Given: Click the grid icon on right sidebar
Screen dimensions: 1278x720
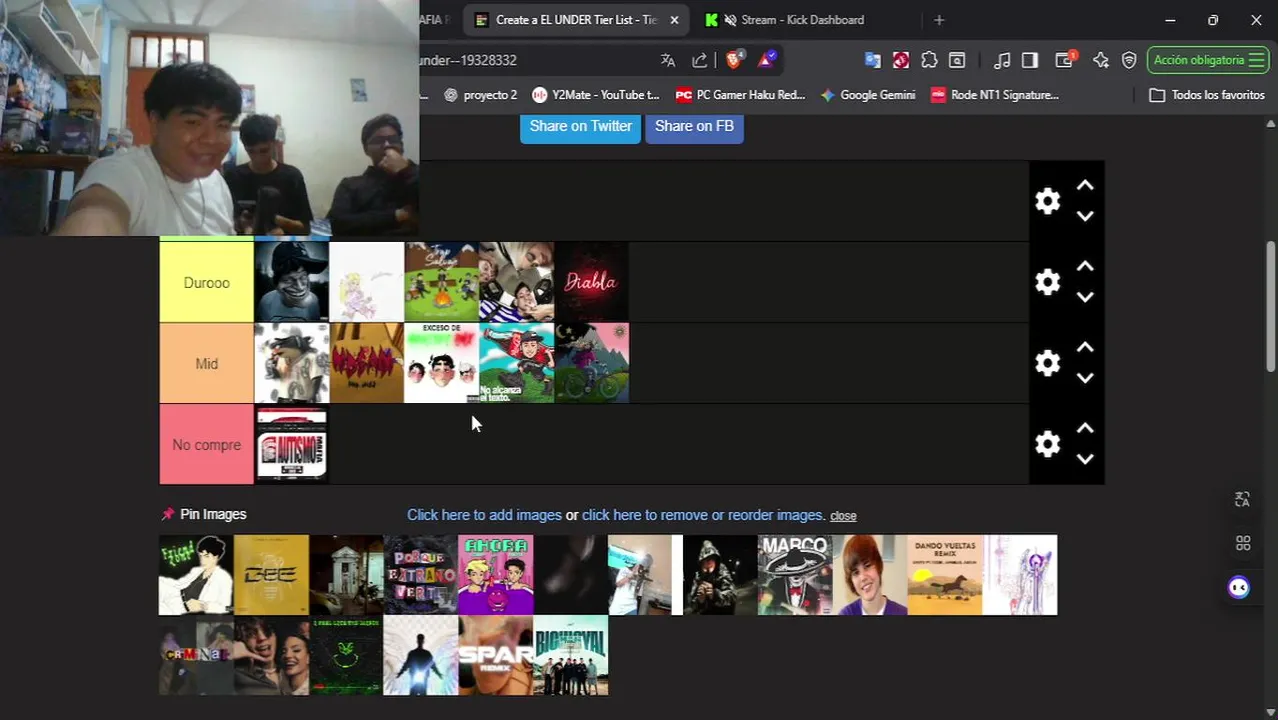Looking at the screenshot, I should [x=1242, y=543].
